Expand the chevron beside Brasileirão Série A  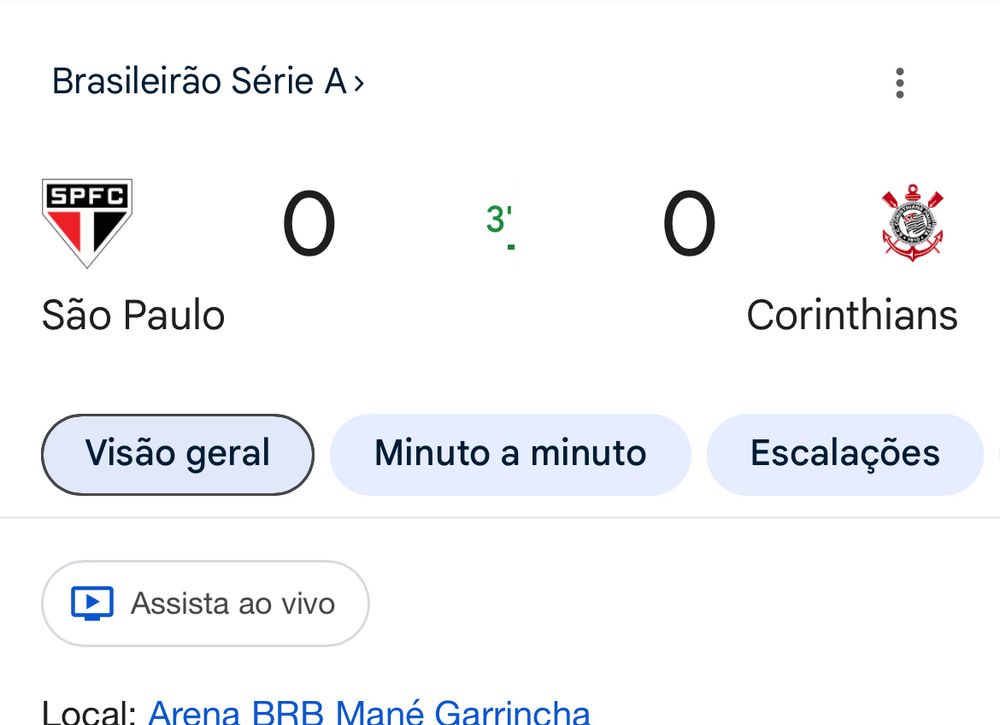(359, 82)
